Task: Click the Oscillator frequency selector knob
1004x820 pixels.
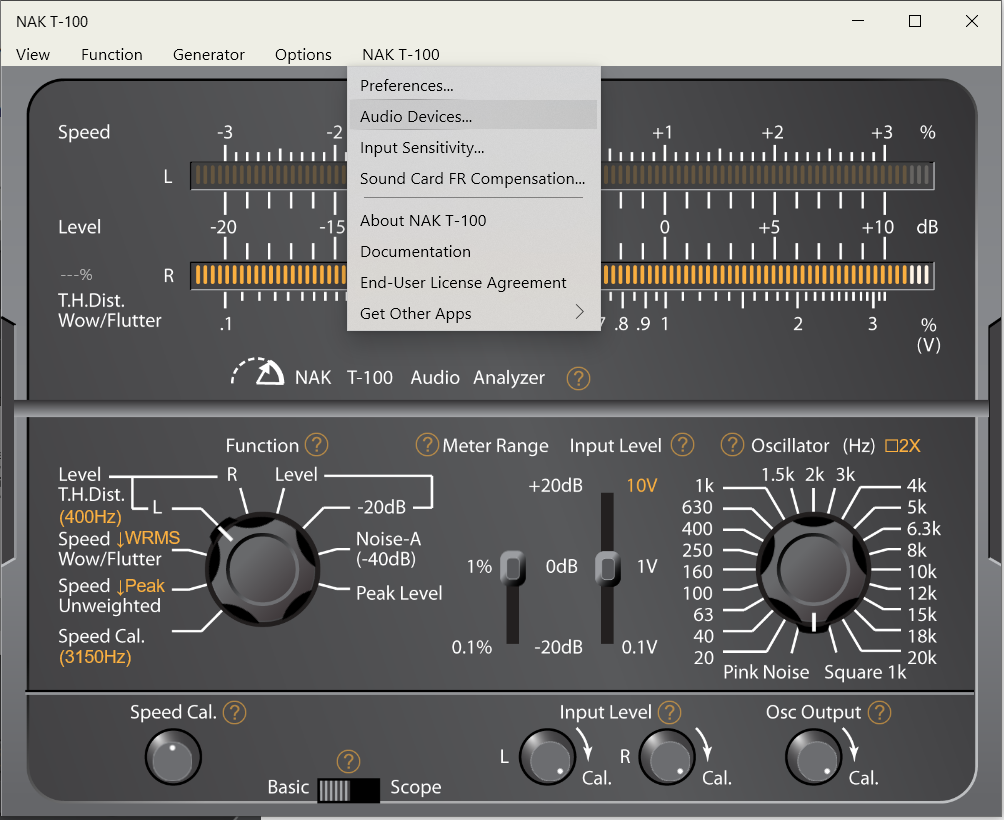Action: [x=812, y=568]
